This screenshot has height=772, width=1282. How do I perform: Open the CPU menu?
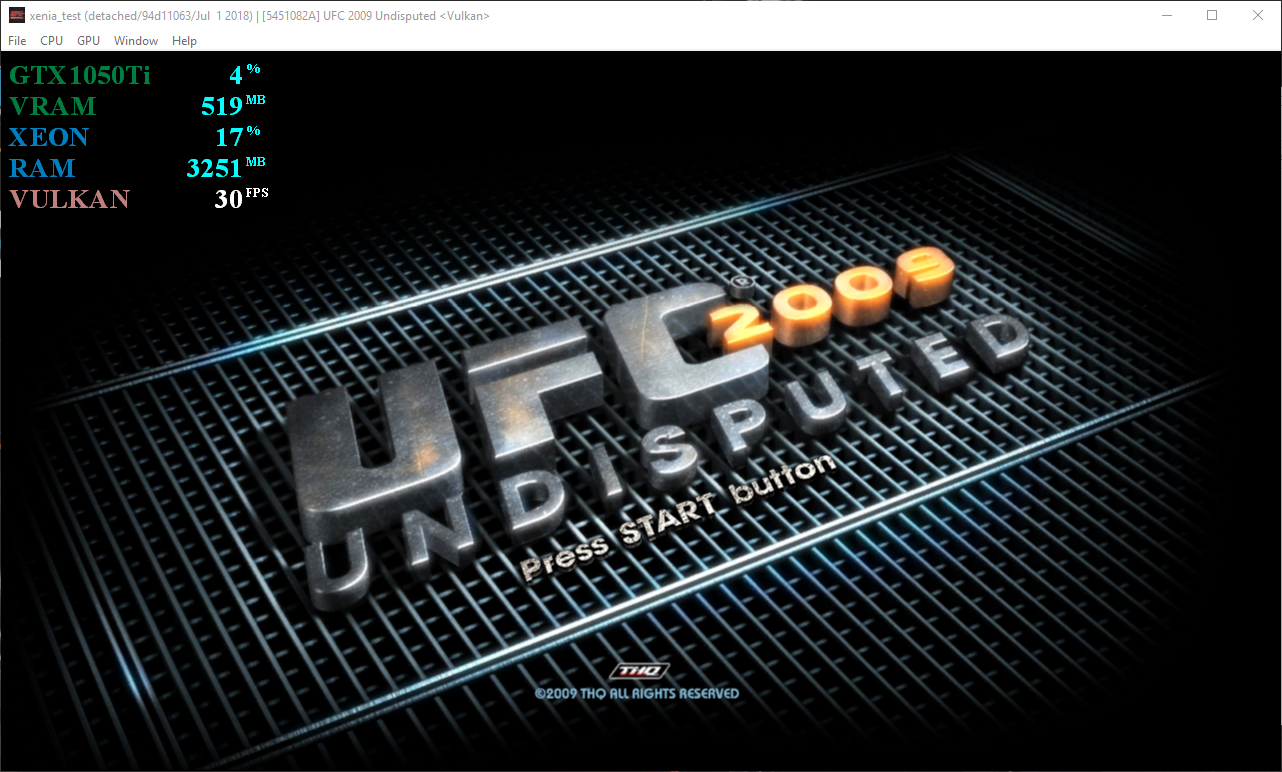click(x=51, y=41)
